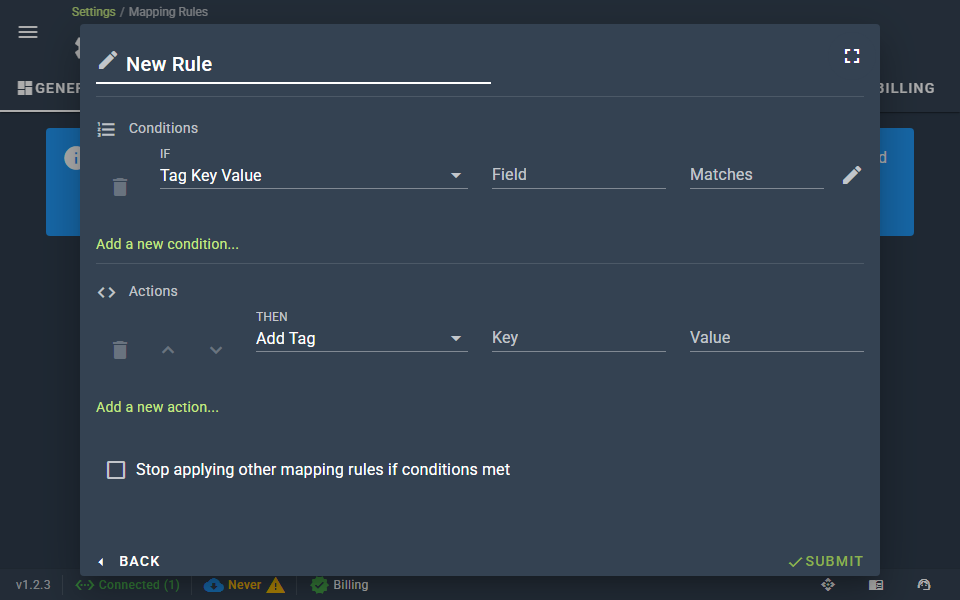Click the green Billing verified badge
The image size is (960, 600).
click(x=319, y=585)
